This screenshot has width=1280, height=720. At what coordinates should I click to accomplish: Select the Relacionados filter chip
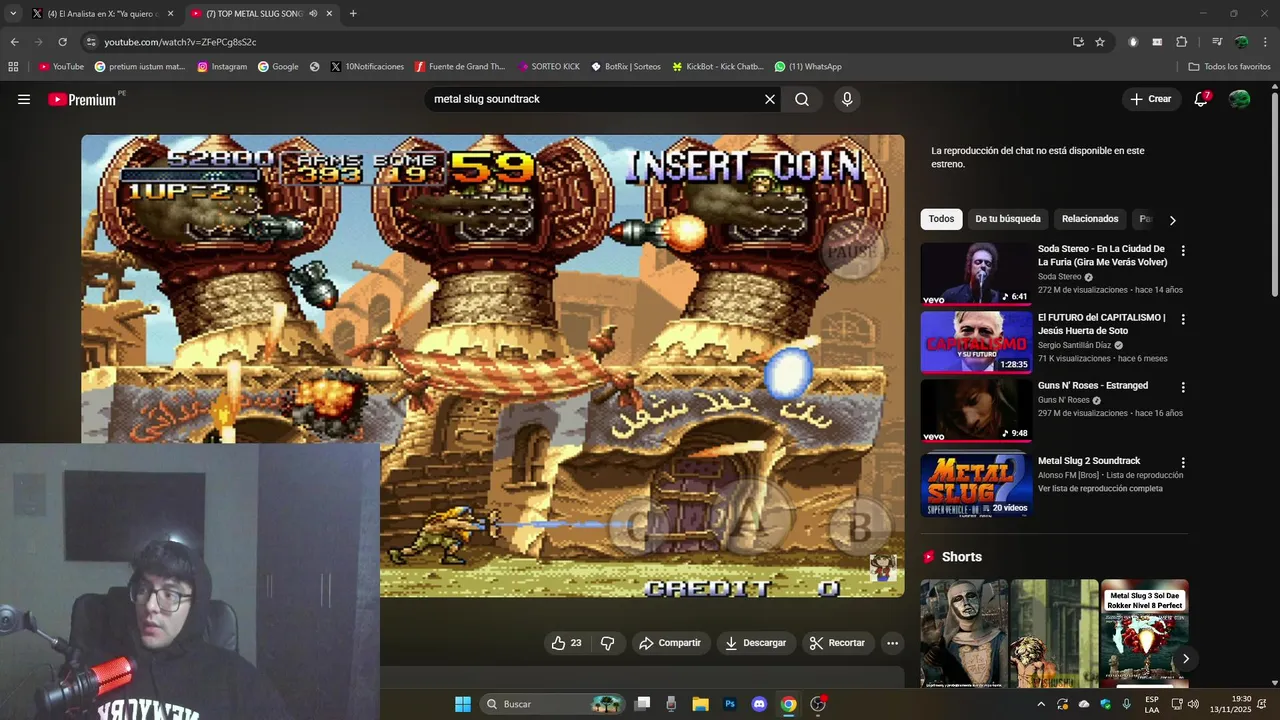[x=1090, y=219]
